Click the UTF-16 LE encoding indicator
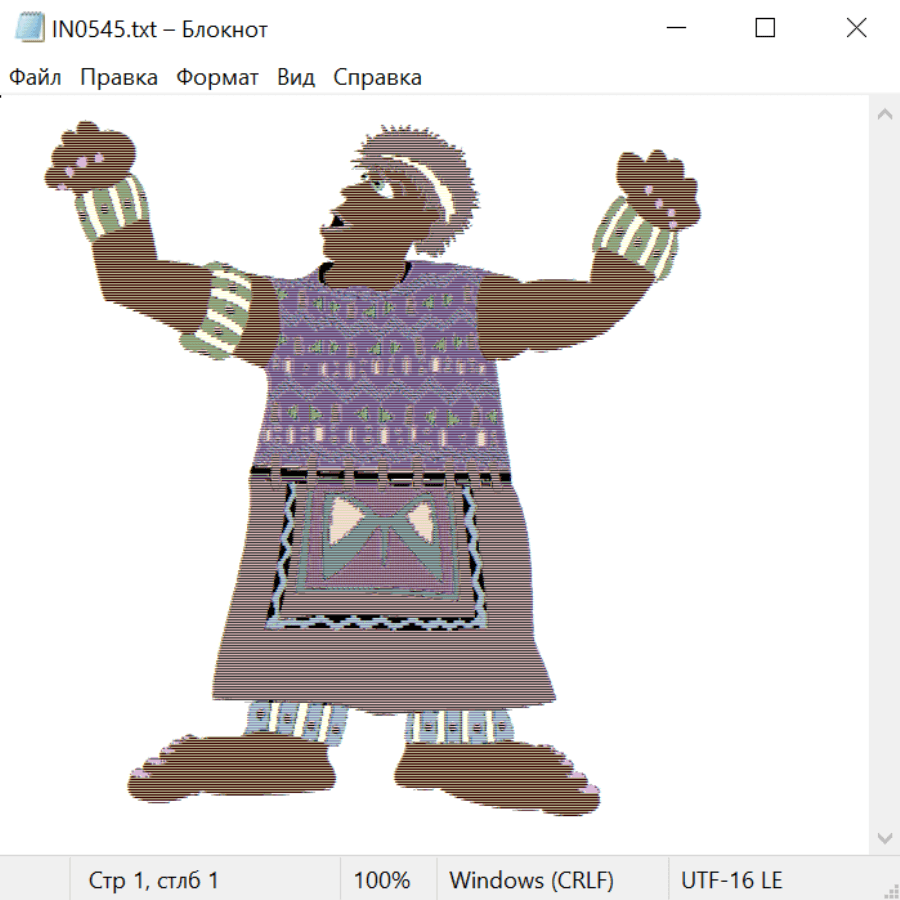900x900 pixels. (x=731, y=881)
